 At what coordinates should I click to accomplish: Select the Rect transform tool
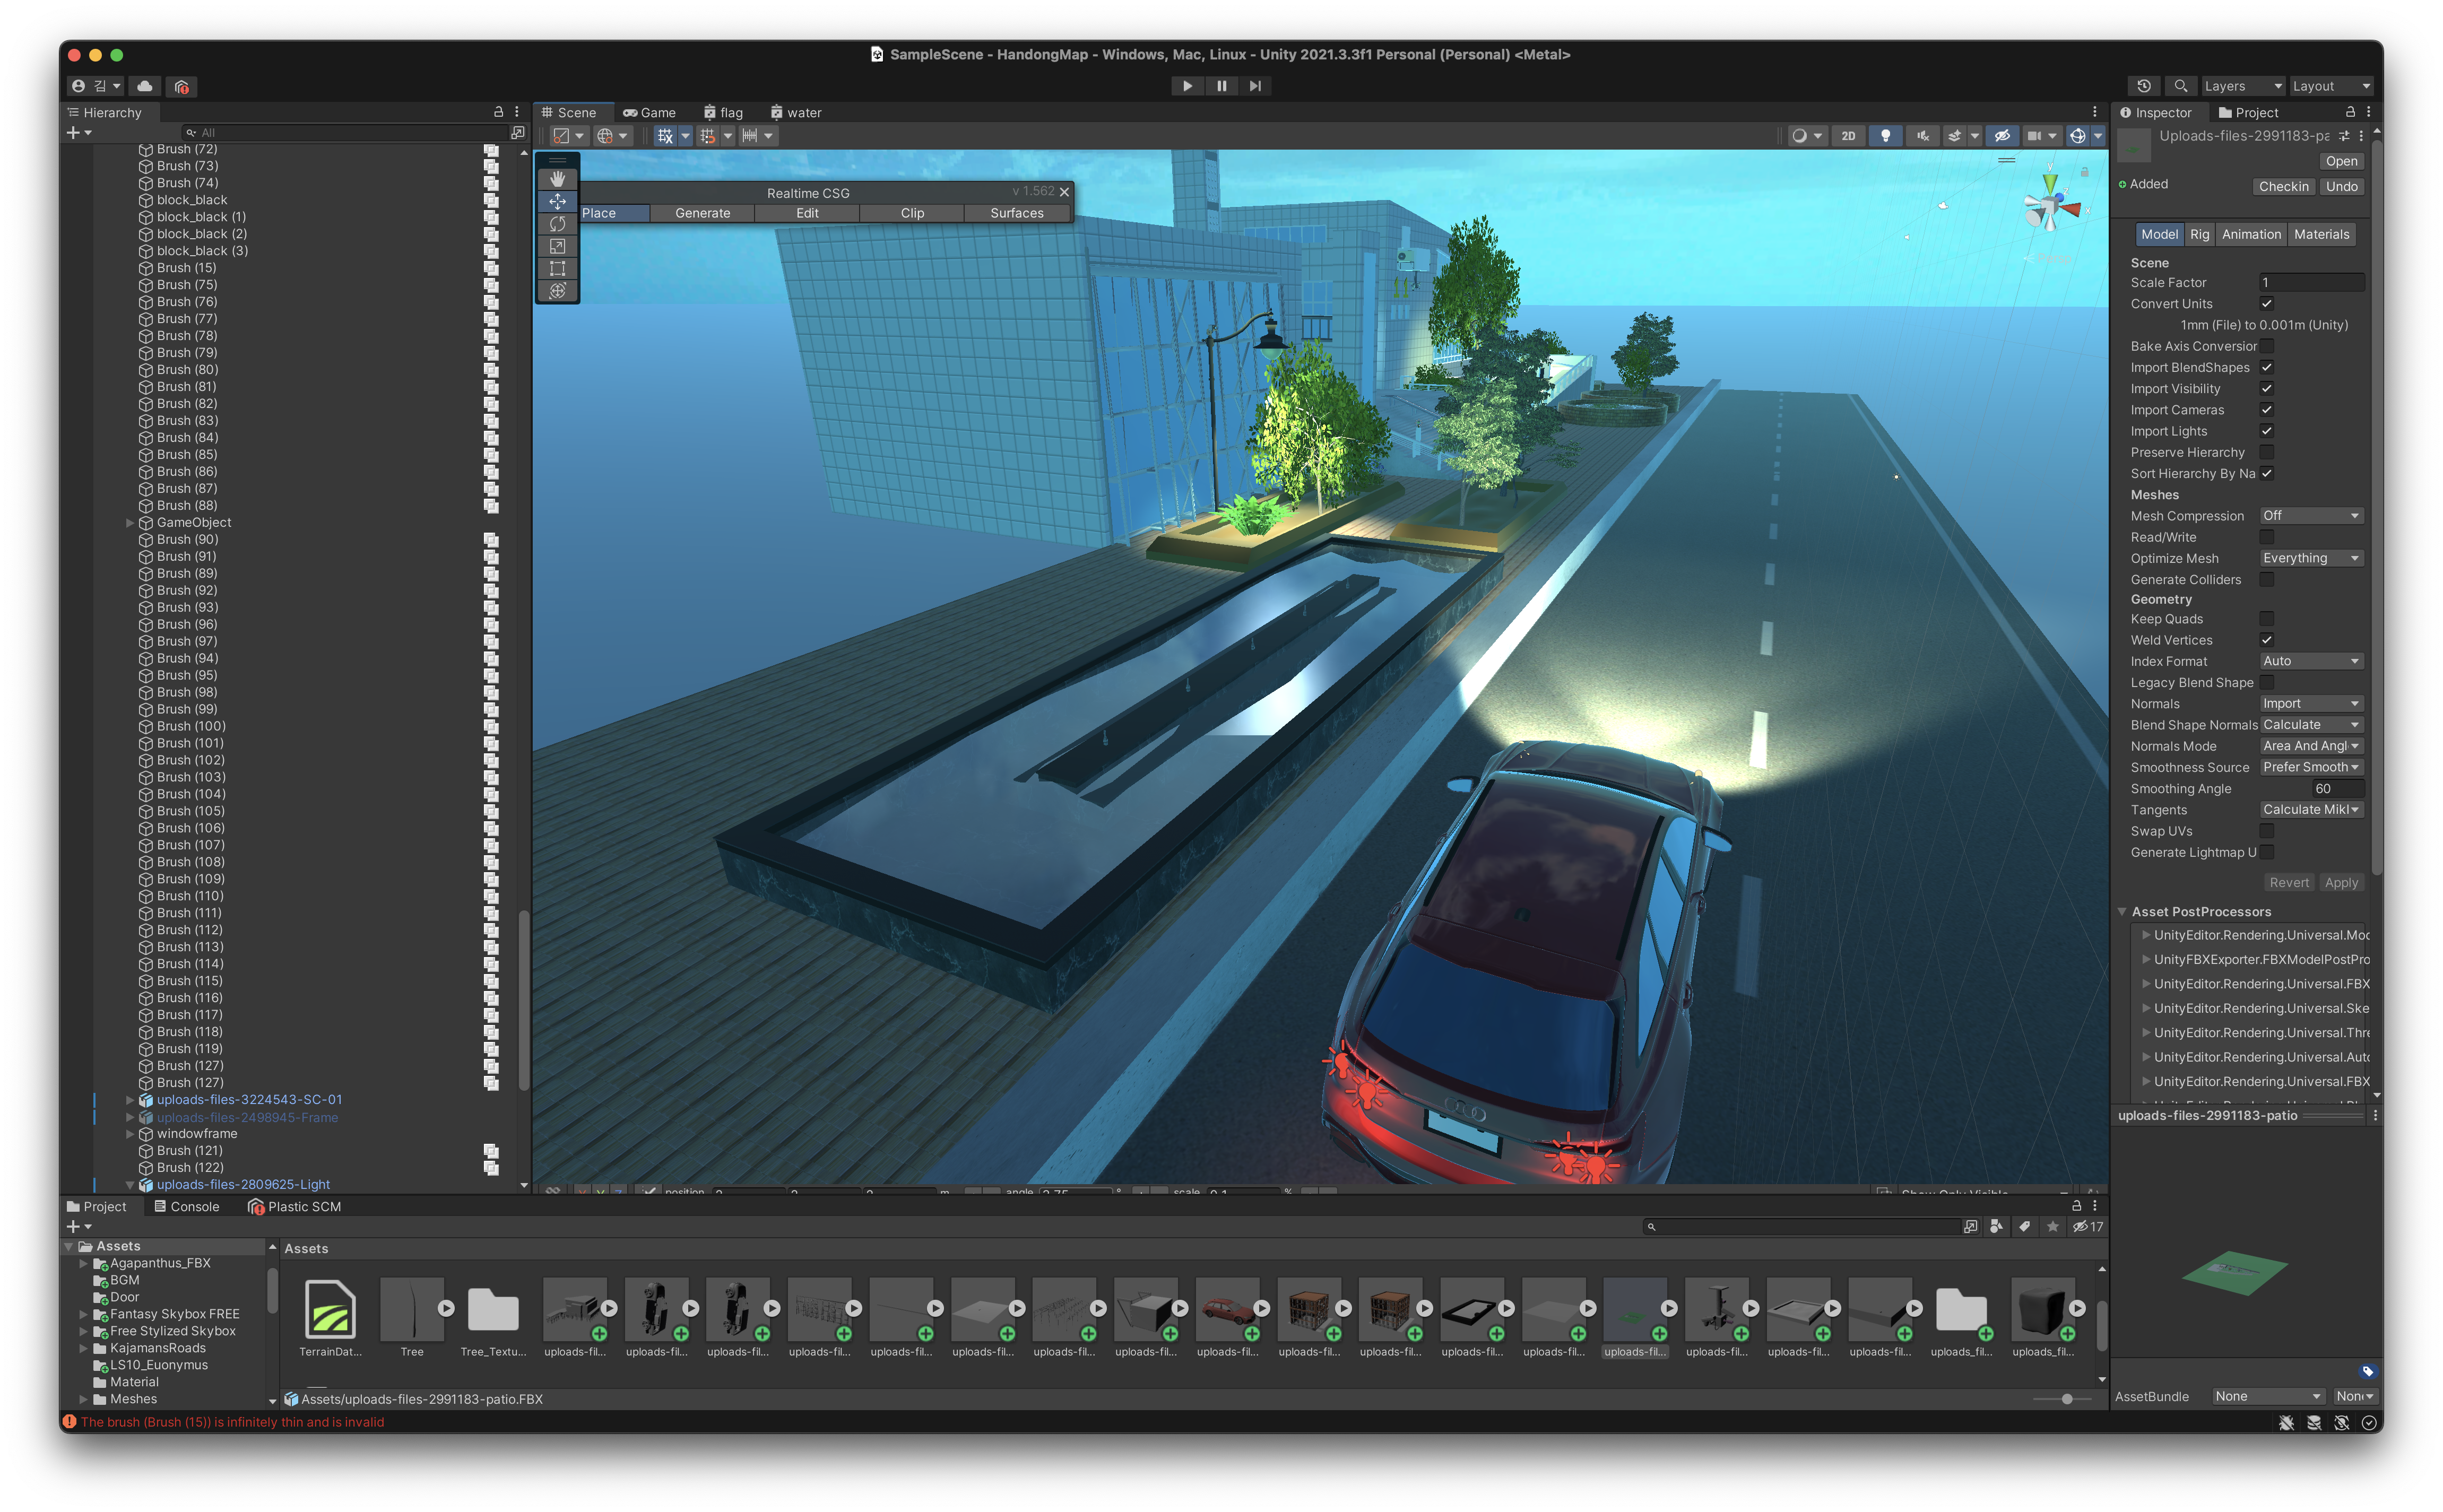click(x=557, y=268)
